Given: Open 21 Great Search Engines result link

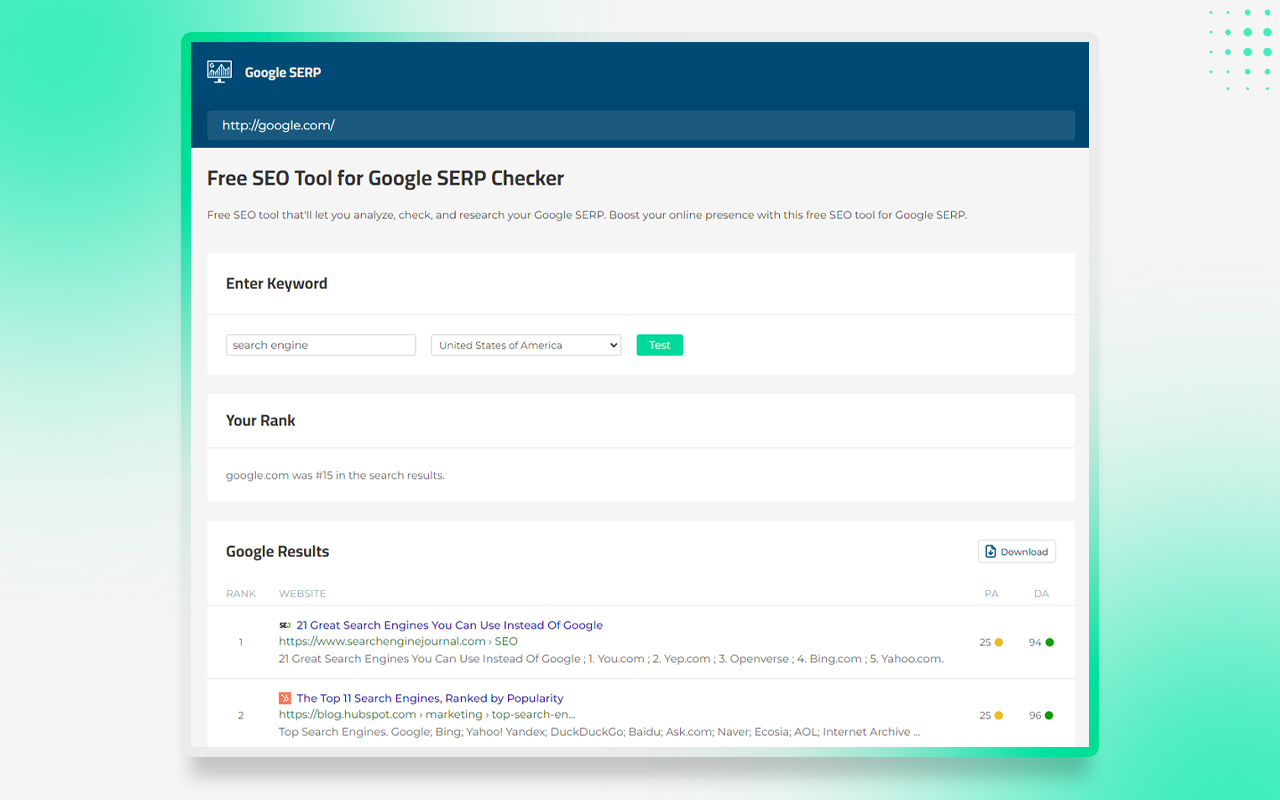Looking at the screenshot, I should click(x=450, y=625).
